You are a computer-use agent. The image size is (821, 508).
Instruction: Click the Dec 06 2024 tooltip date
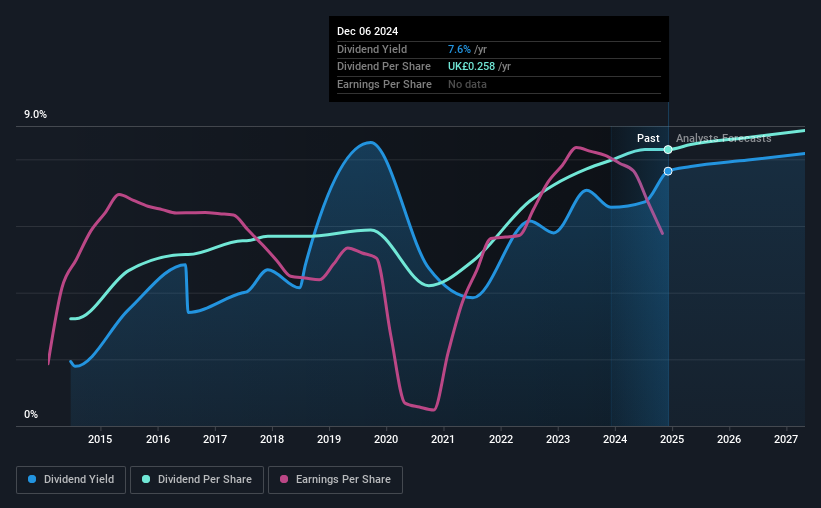tap(368, 31)
